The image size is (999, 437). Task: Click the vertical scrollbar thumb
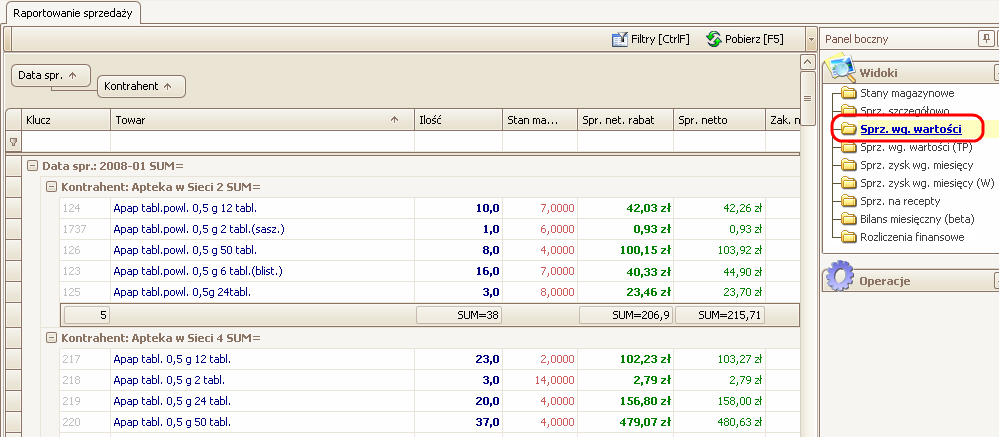[x=807, y=98]
